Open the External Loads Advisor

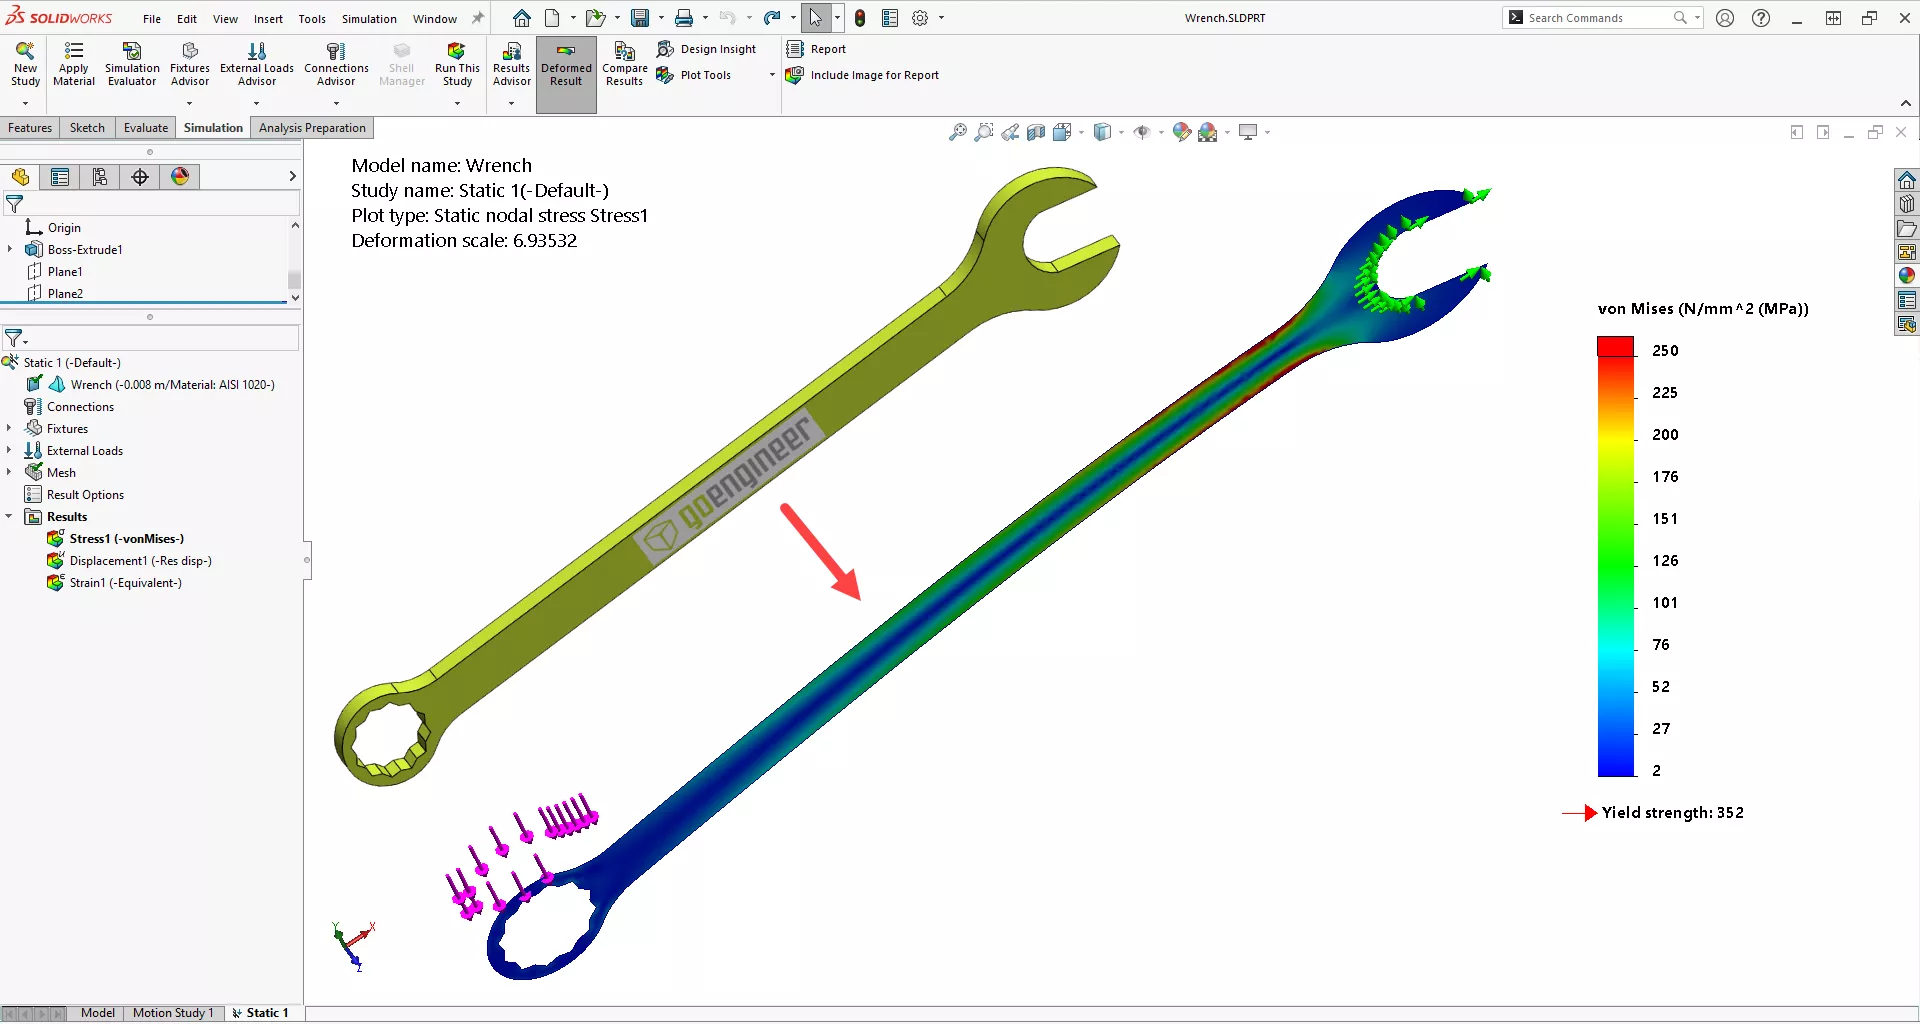click(256, 63)
